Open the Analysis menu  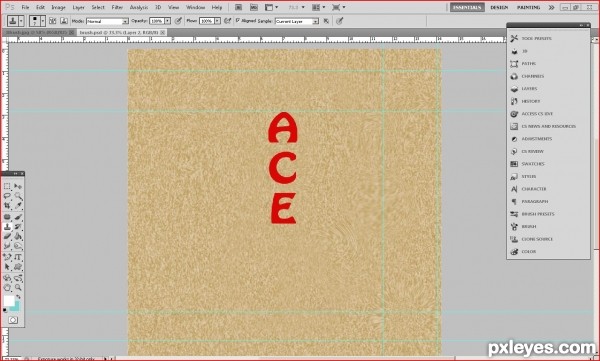[139, 7]
